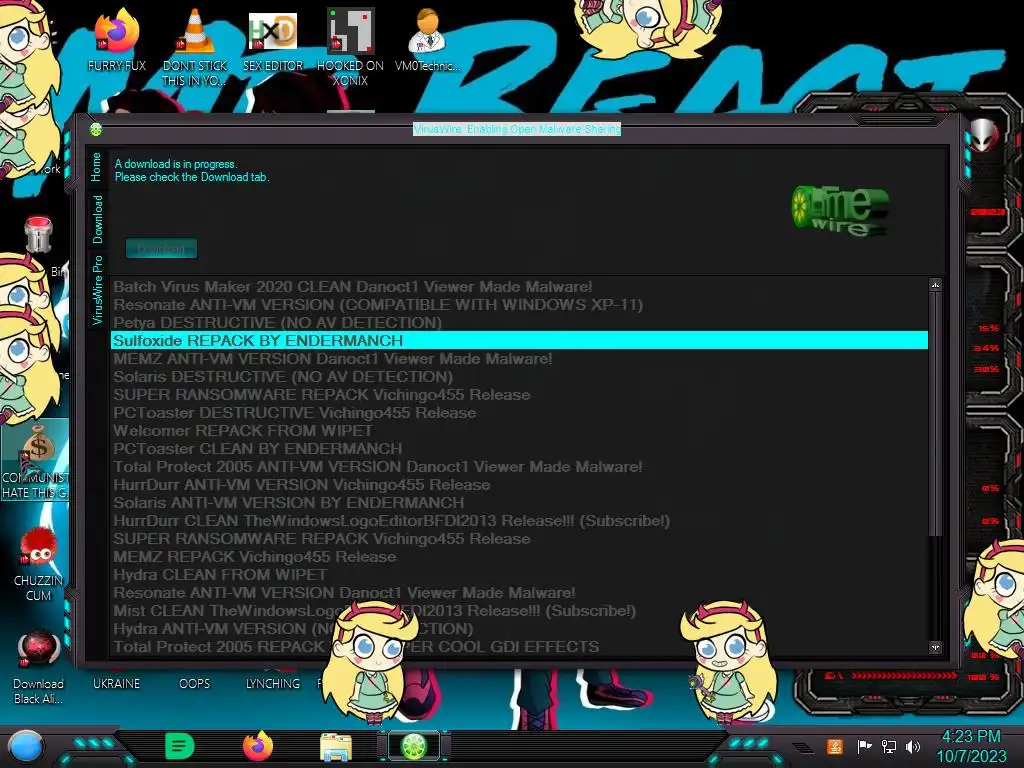Click the lime icon in VirusWire title bar

tap(96, 129)
